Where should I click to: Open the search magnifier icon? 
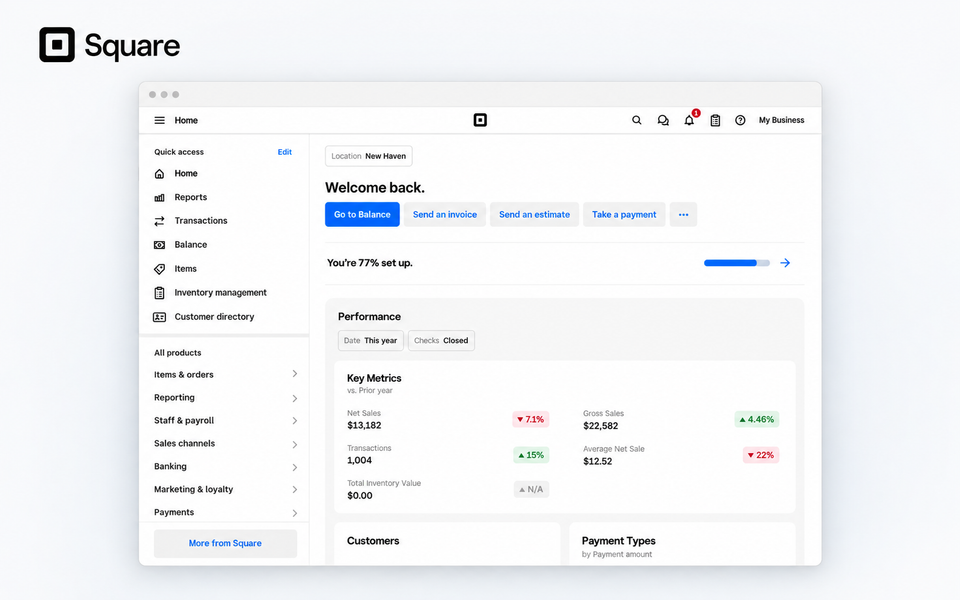pyautogui.click(x=637, y=120)
